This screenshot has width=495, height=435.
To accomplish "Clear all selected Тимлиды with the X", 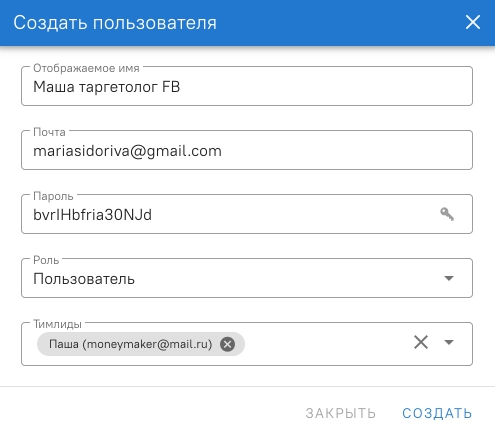I will (x=421, y=342).
